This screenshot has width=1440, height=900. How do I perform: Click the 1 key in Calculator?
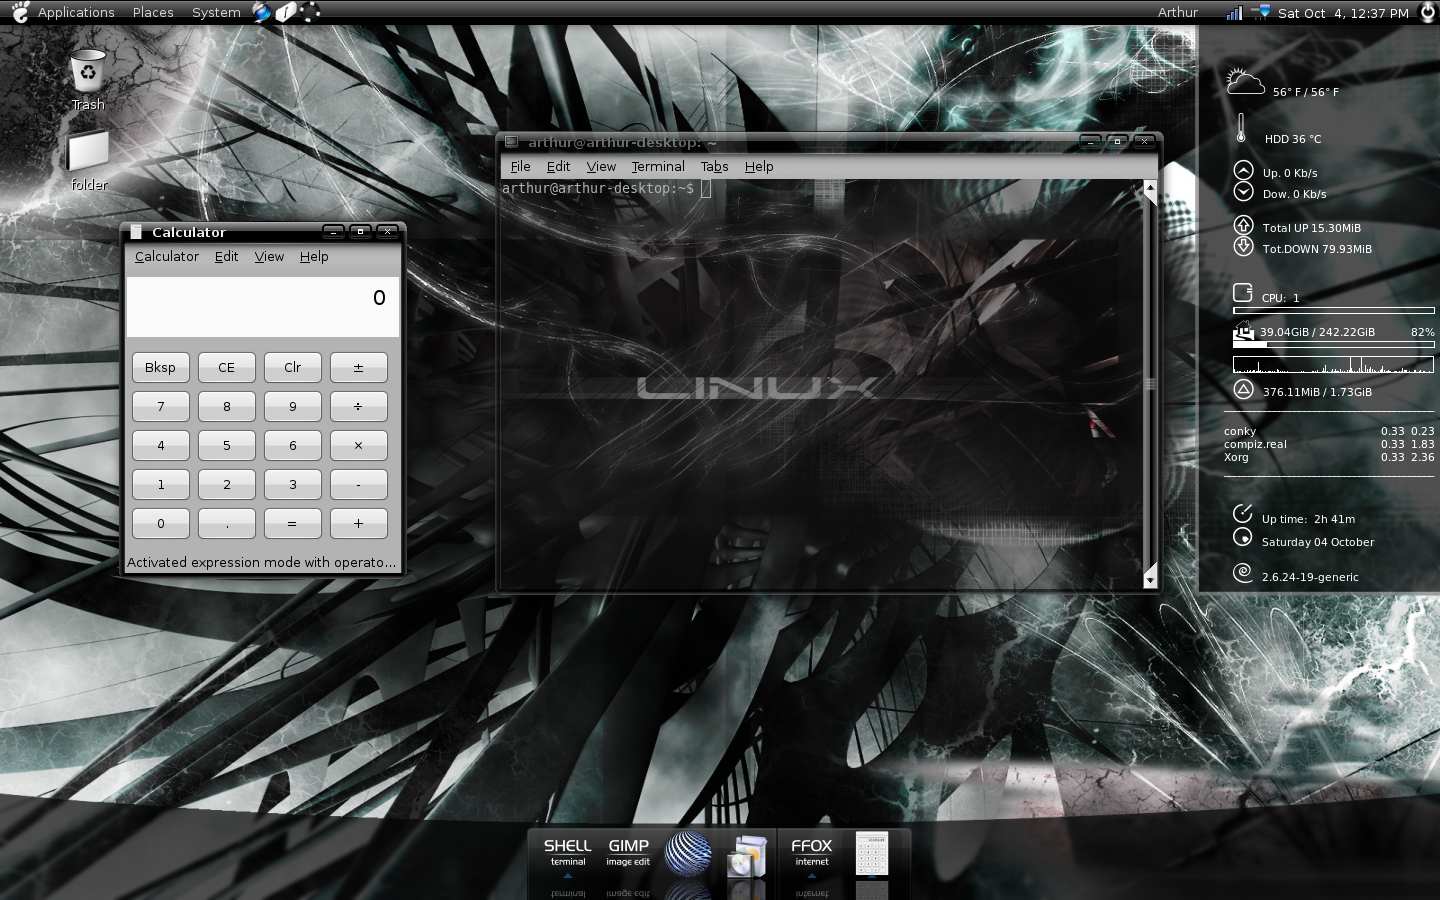pyautogui.click(x=160, y=484)
